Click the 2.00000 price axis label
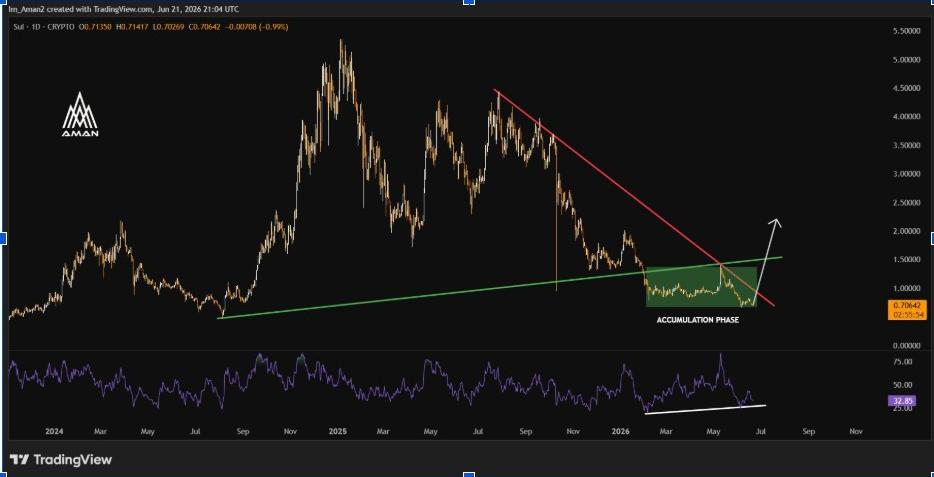934x477 pixels. (905, 231)
